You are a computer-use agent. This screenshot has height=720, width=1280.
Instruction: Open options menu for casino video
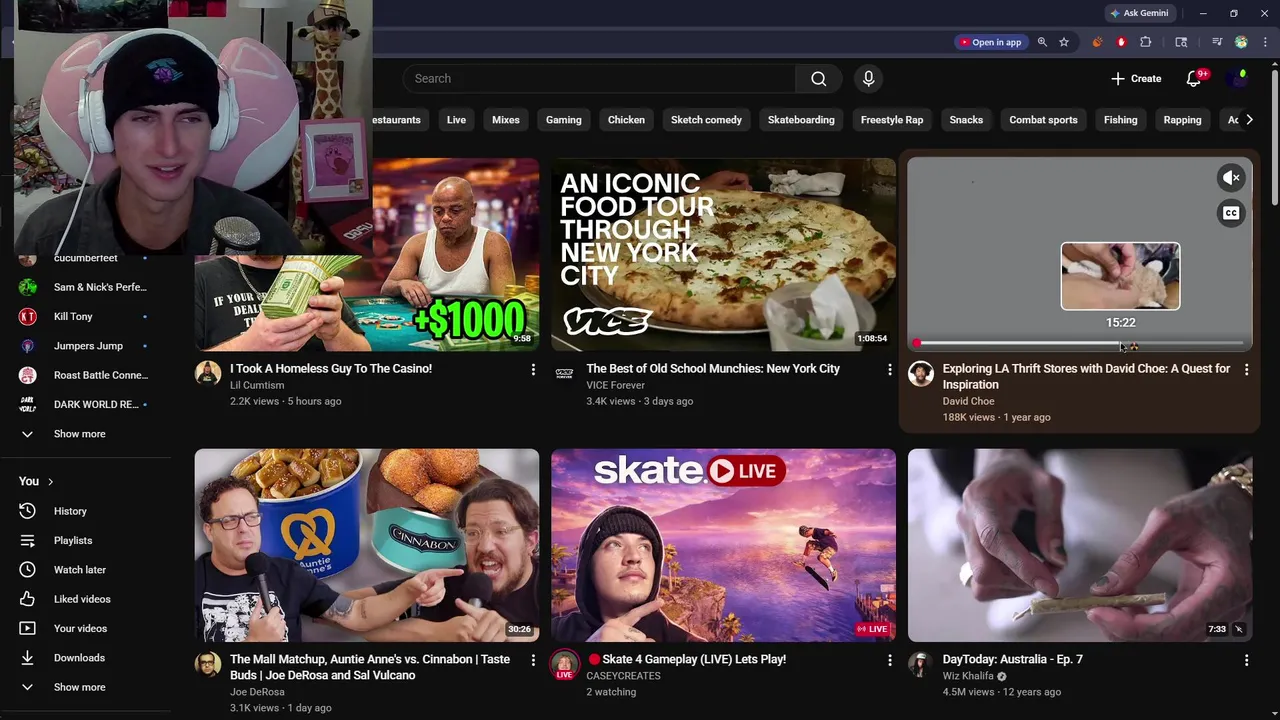[533, 370]
